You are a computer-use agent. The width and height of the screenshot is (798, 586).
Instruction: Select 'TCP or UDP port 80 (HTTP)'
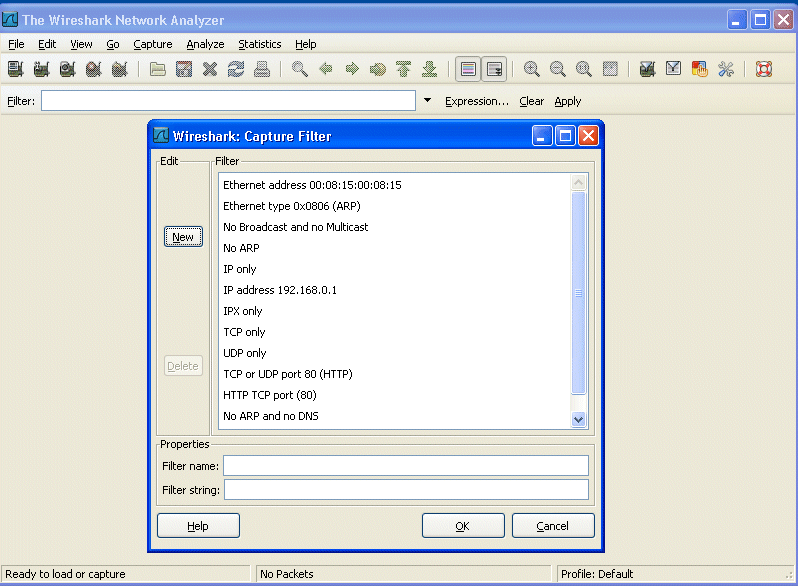click(x=394, y=374)
